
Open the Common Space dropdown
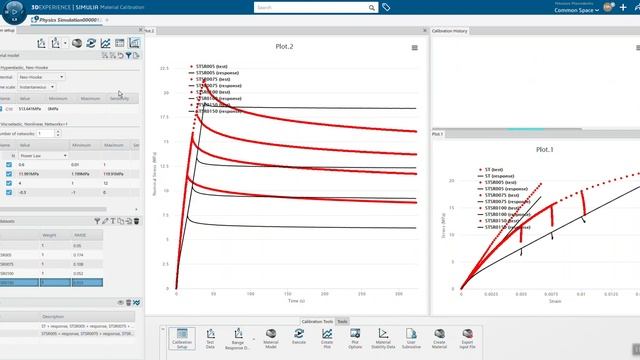[x=576, y=10]
